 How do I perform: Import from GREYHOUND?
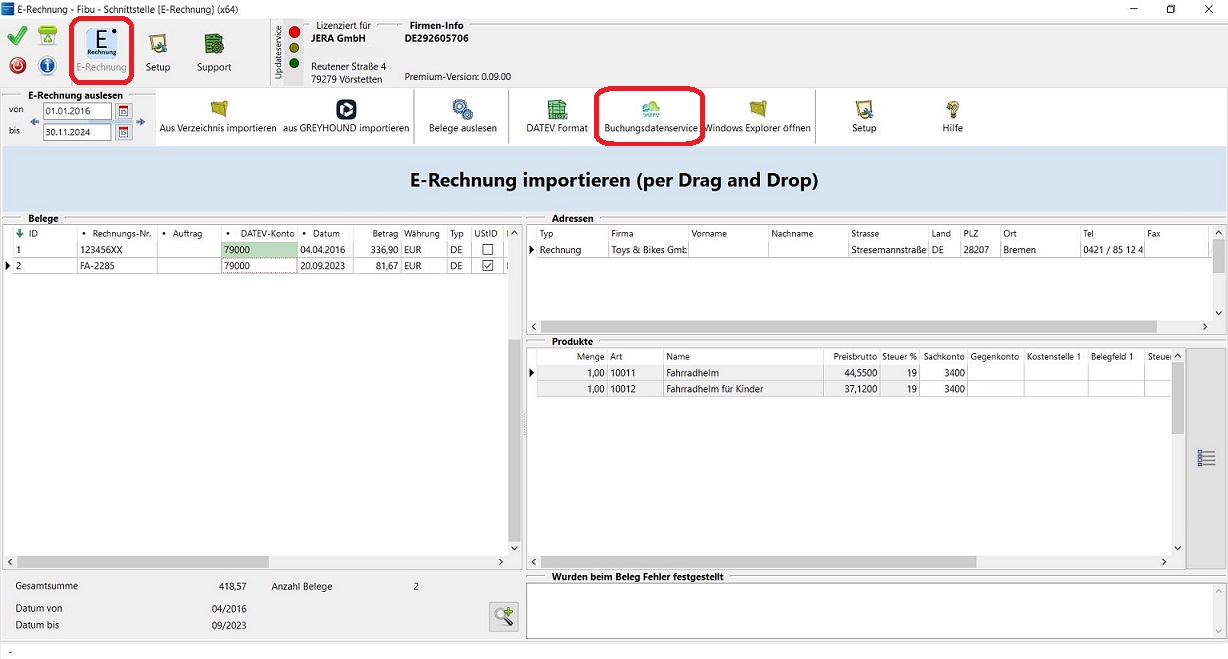pos(346,110)
